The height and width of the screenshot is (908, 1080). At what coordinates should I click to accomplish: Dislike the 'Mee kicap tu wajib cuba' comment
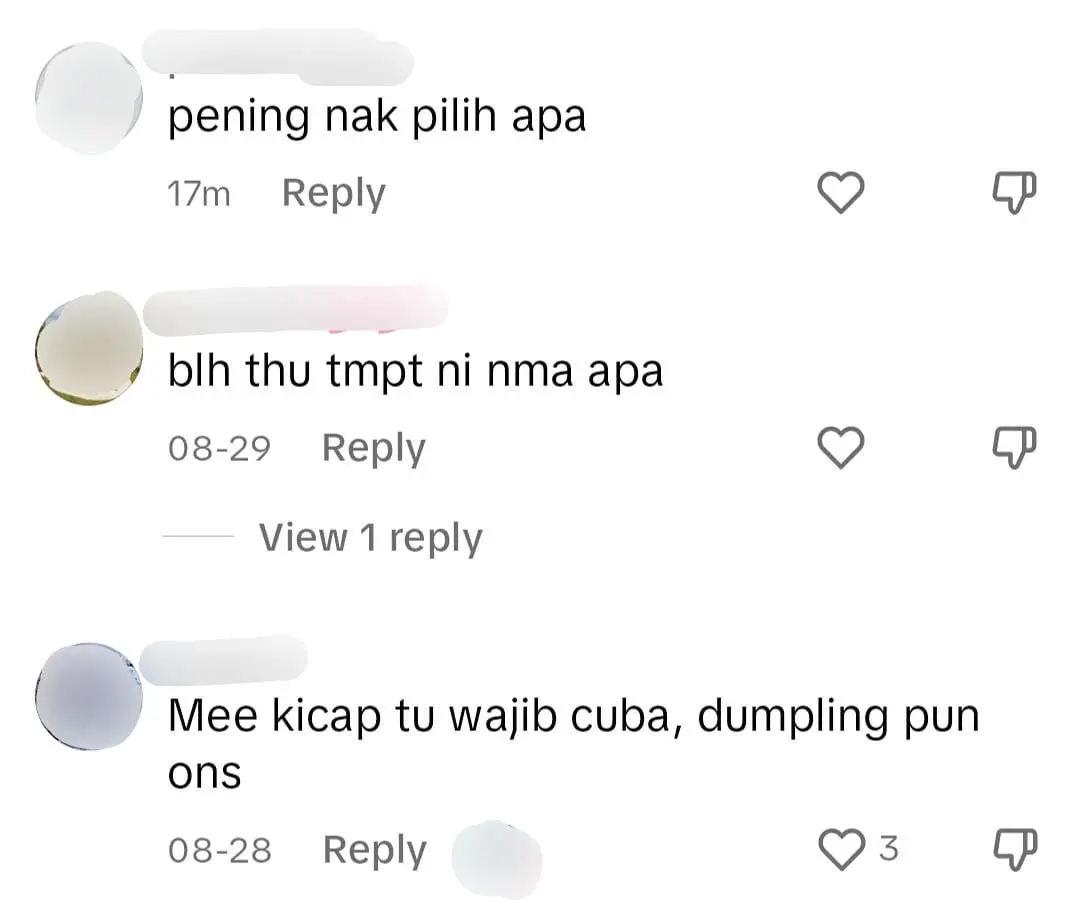click(1014, 849)
